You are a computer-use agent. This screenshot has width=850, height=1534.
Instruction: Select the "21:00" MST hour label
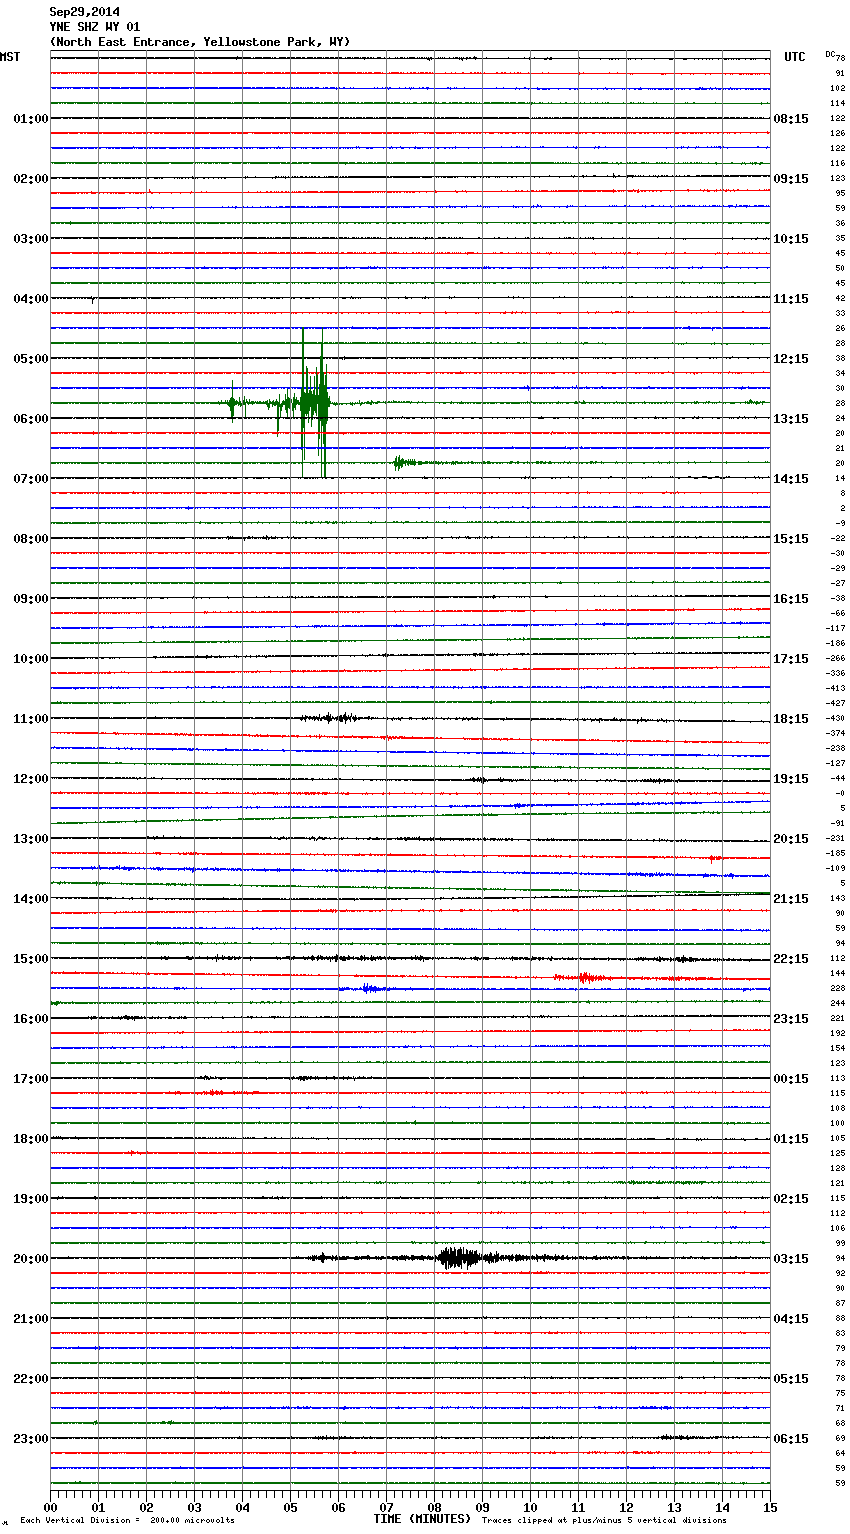31,1319
